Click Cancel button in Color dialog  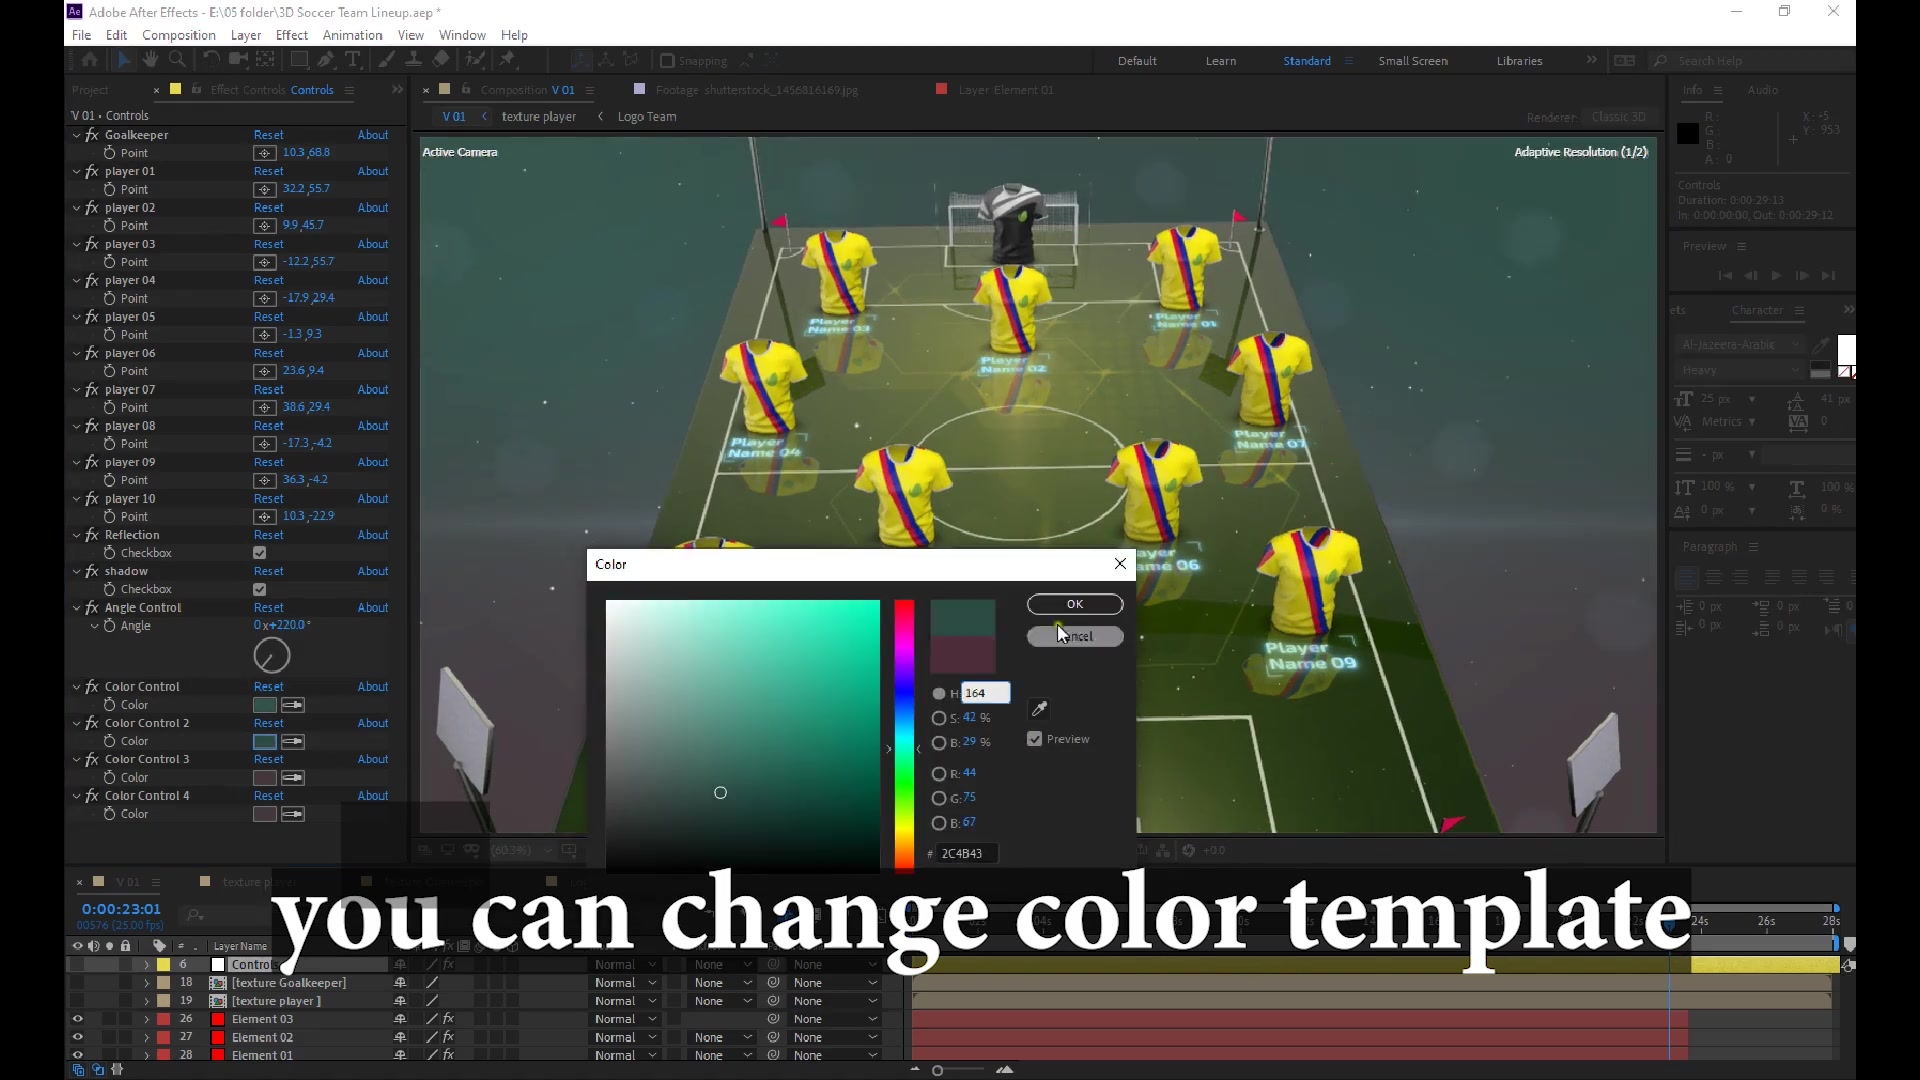[x=1075, y=636]
